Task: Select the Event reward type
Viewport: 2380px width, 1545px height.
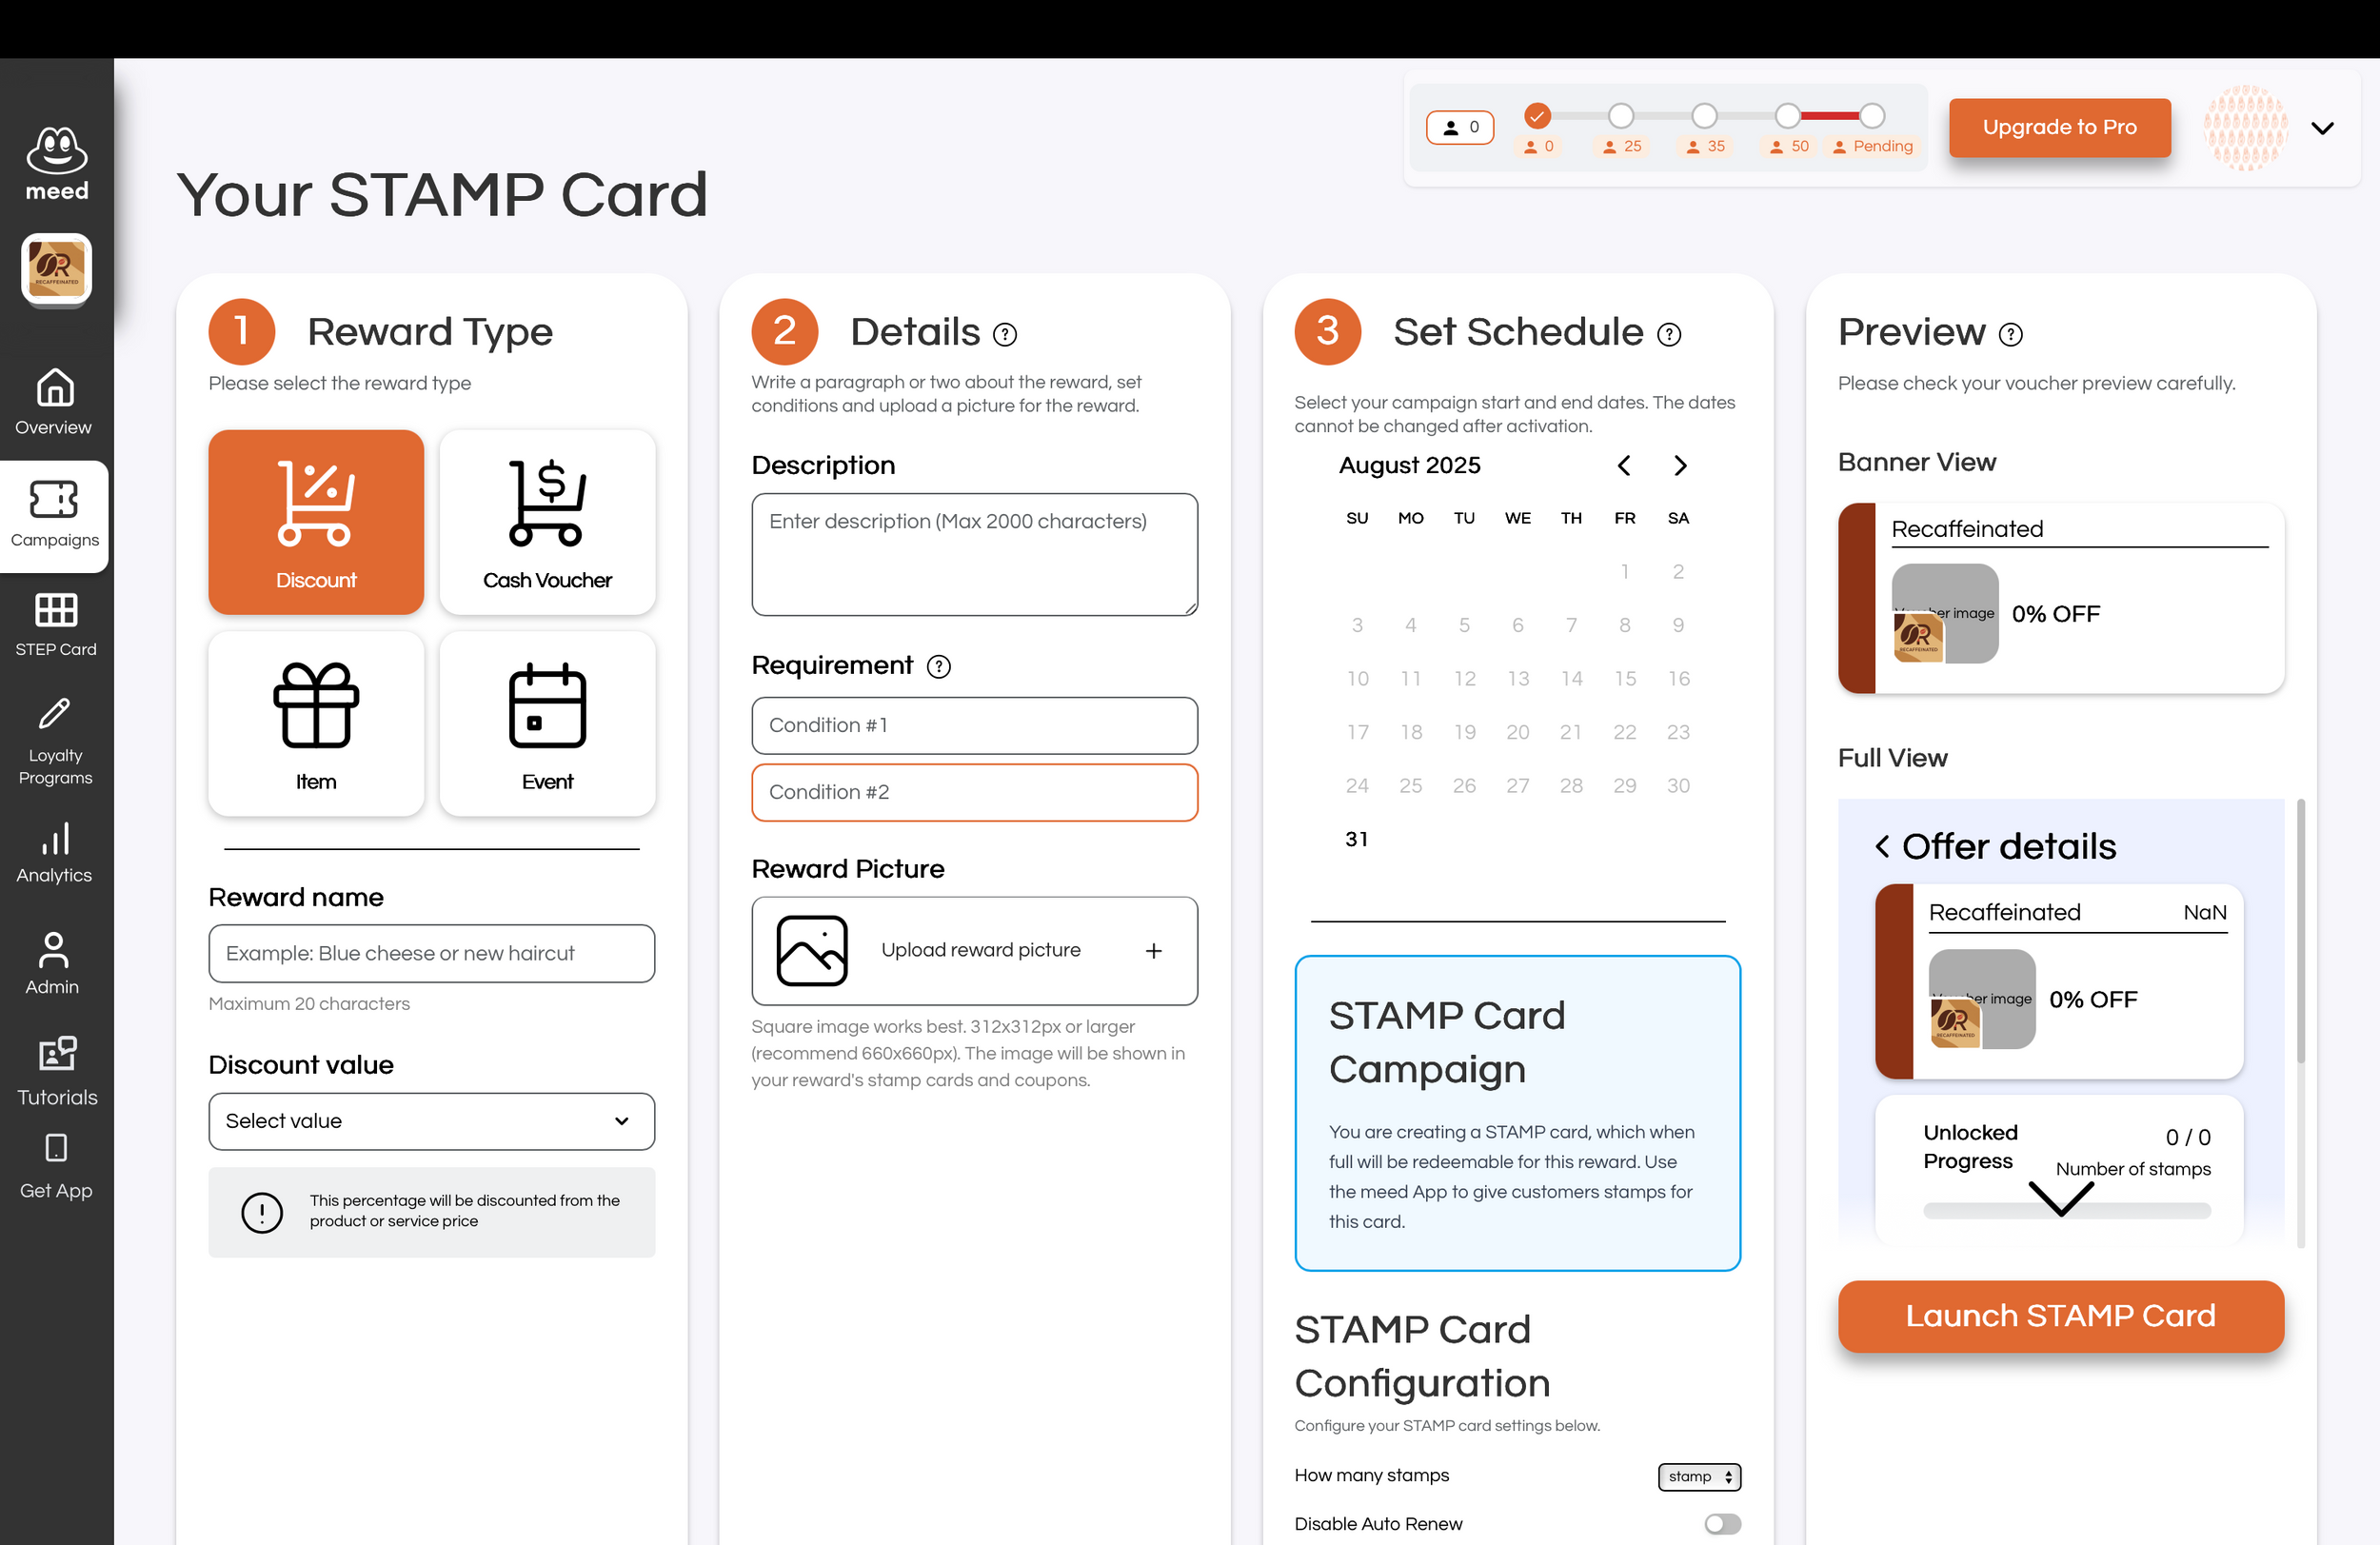Action: pyautogui.click(x=547, y=723)
